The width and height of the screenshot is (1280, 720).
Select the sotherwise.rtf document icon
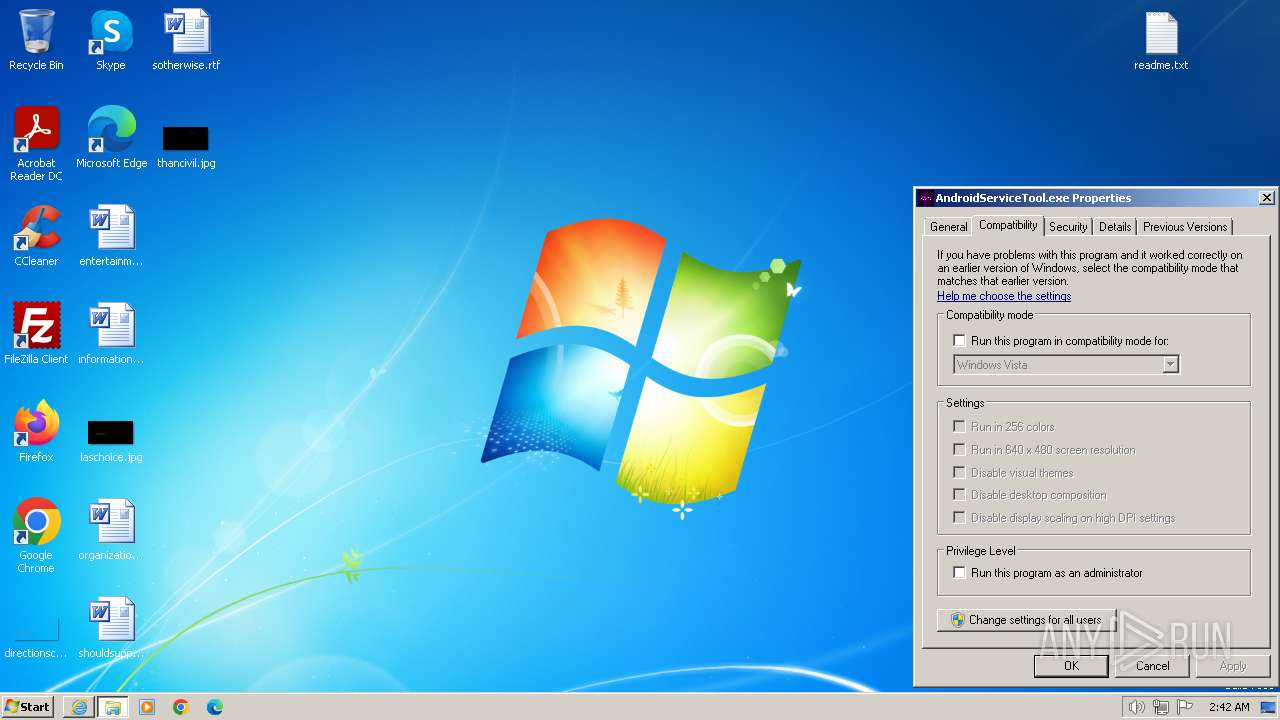[186, 40]
